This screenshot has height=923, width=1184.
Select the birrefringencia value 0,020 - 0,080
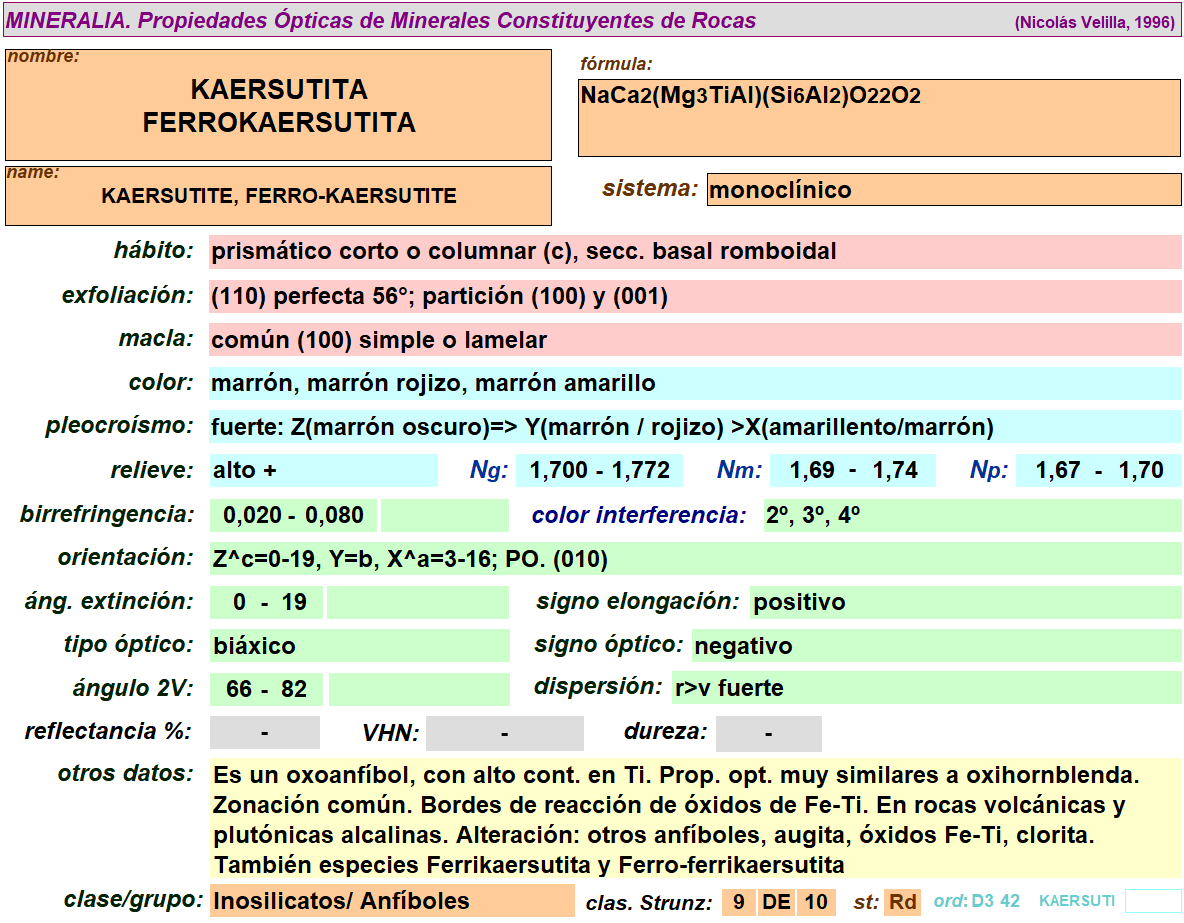(x=293, y=516)
